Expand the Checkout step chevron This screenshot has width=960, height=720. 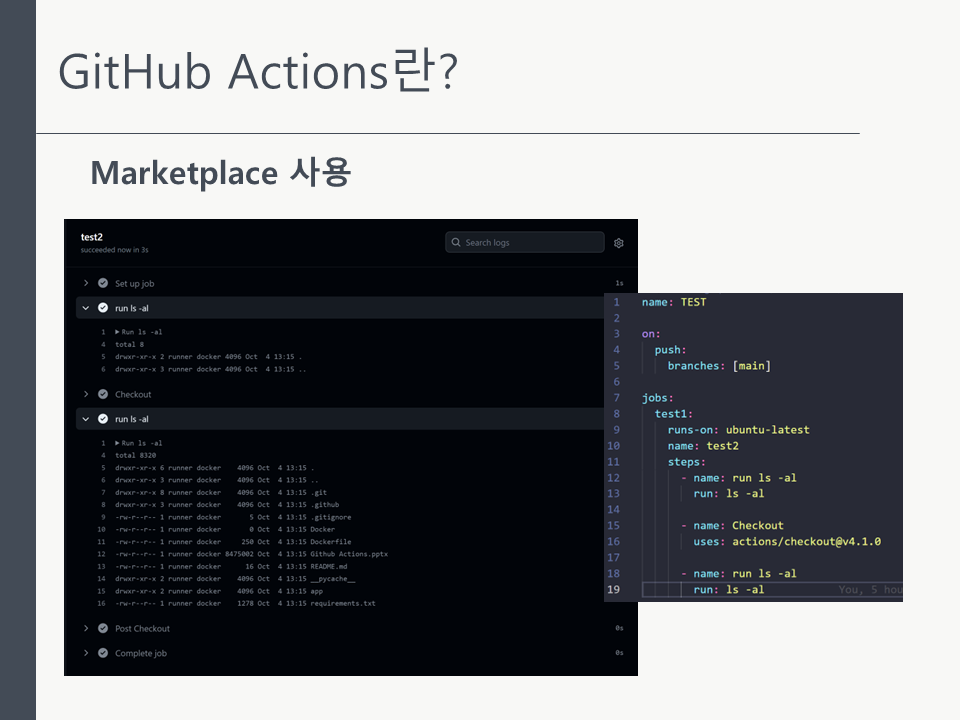(86, 394)
